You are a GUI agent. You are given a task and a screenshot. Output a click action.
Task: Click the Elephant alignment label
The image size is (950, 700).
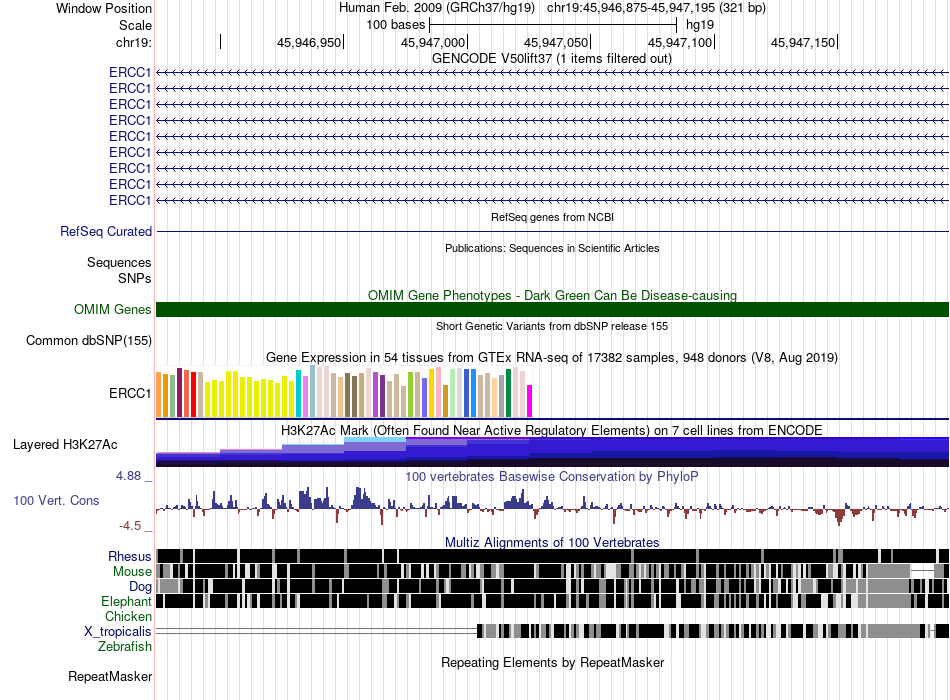126,601
